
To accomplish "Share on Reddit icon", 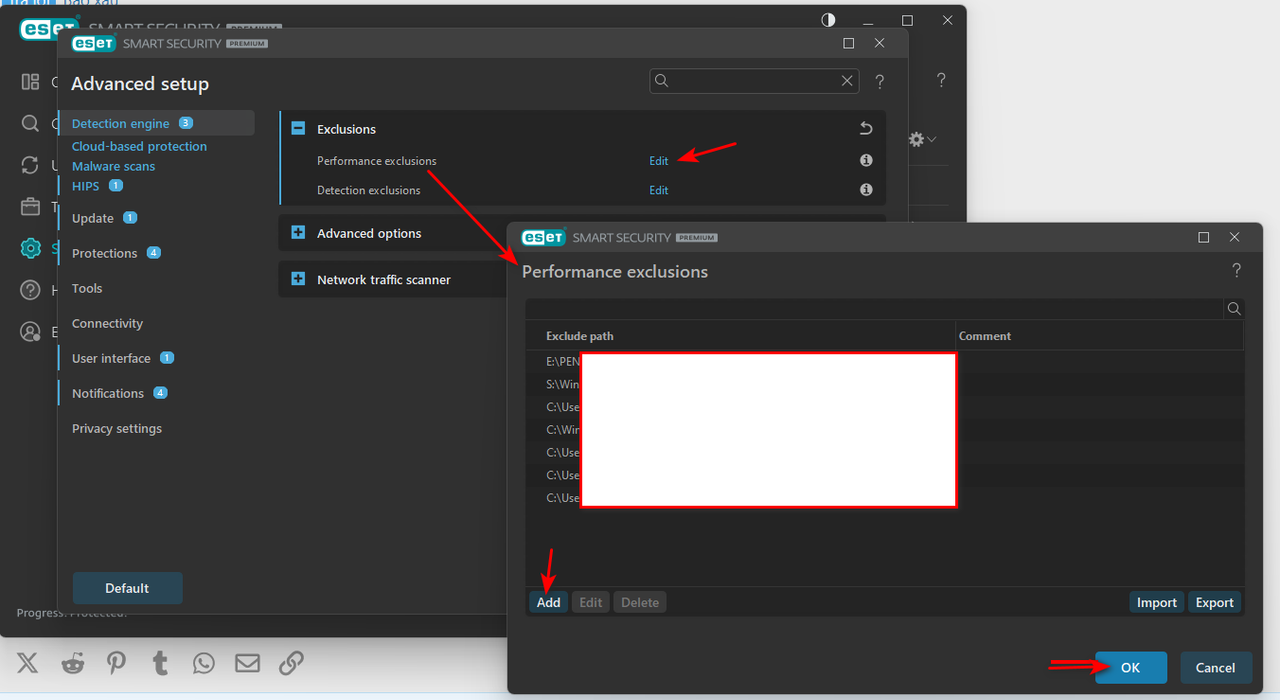I will pos(73,662).
